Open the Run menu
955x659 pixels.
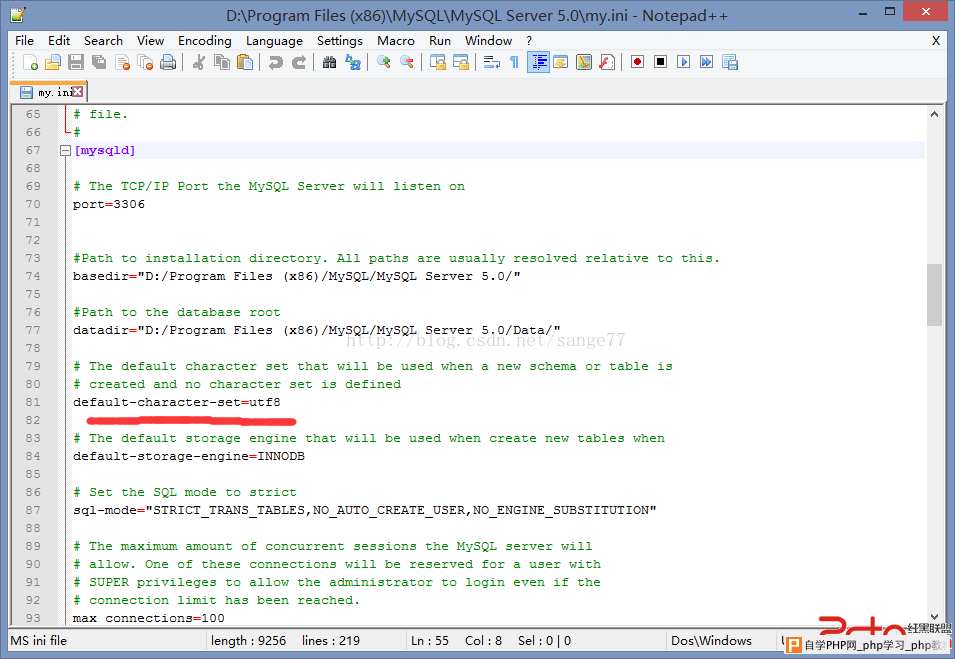pos(440,41)
